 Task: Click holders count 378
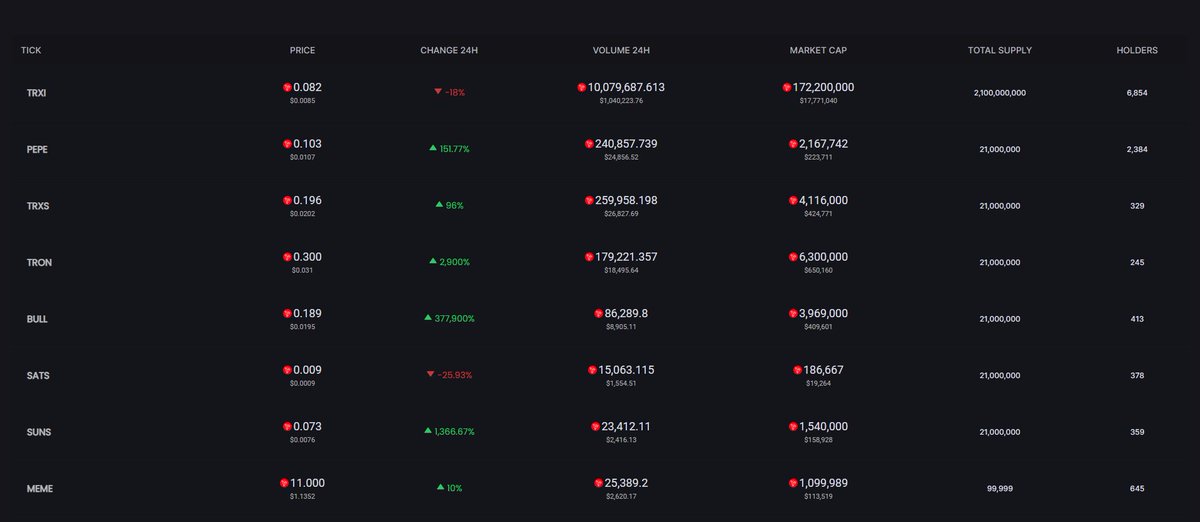click(x=1137, y=375)
